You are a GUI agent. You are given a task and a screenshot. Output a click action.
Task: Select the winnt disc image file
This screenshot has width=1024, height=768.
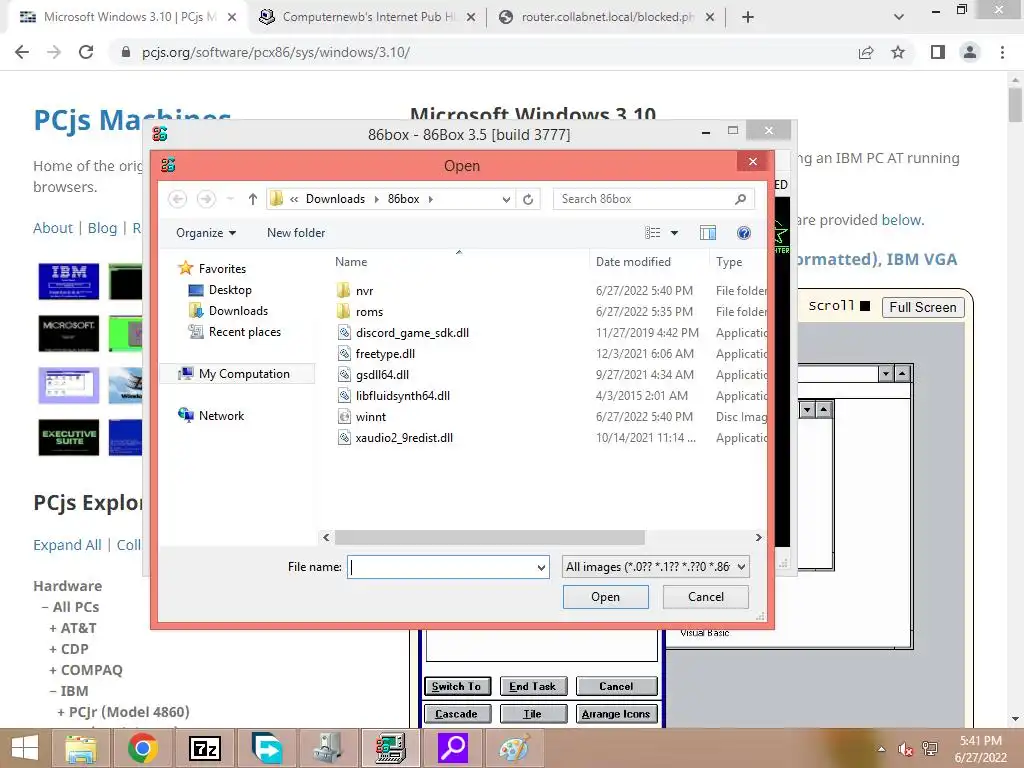pyautogui.click(x=370, y=416)
